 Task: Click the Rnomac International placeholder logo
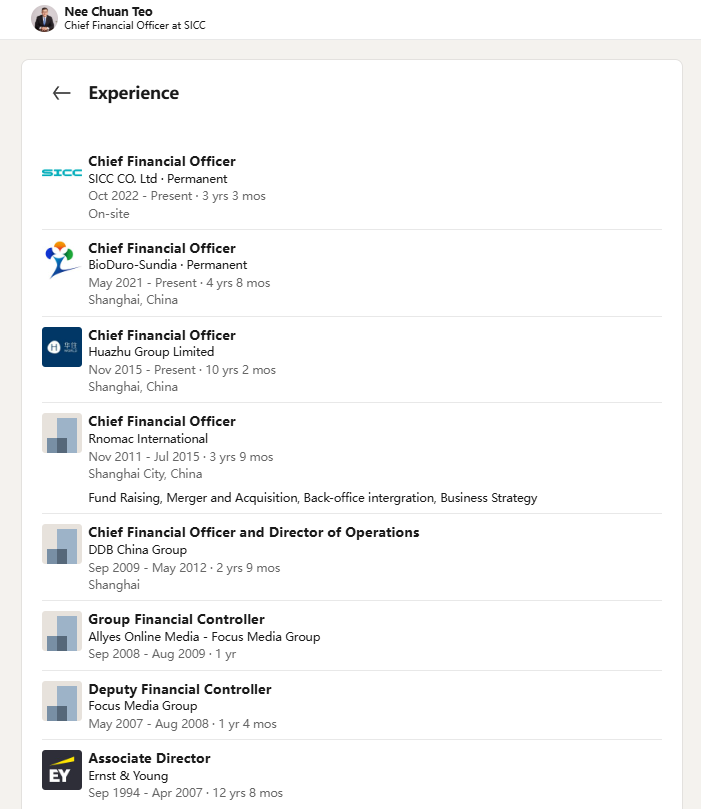click(x=62, y=433)
